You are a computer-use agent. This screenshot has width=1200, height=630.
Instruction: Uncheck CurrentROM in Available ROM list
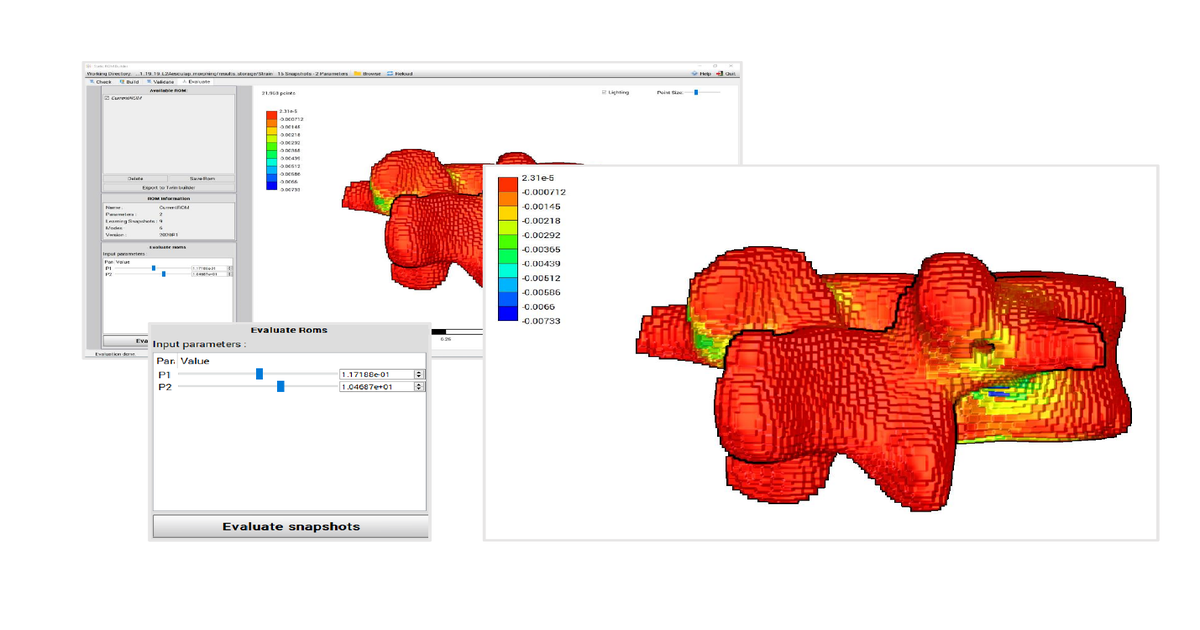[107, 97]
